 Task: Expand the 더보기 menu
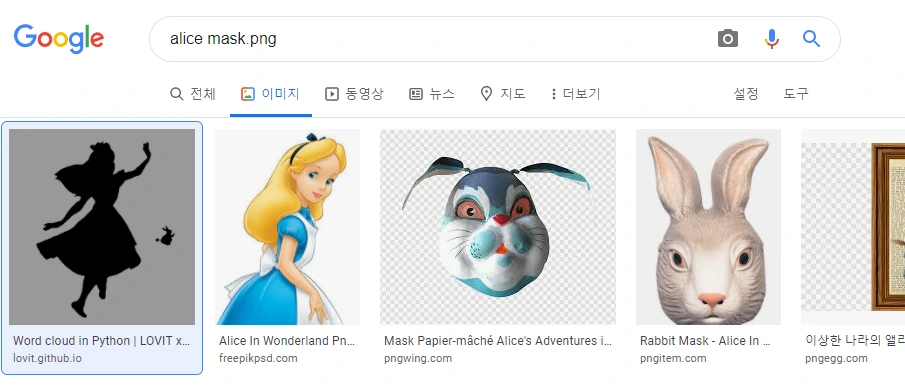[575, 93]
